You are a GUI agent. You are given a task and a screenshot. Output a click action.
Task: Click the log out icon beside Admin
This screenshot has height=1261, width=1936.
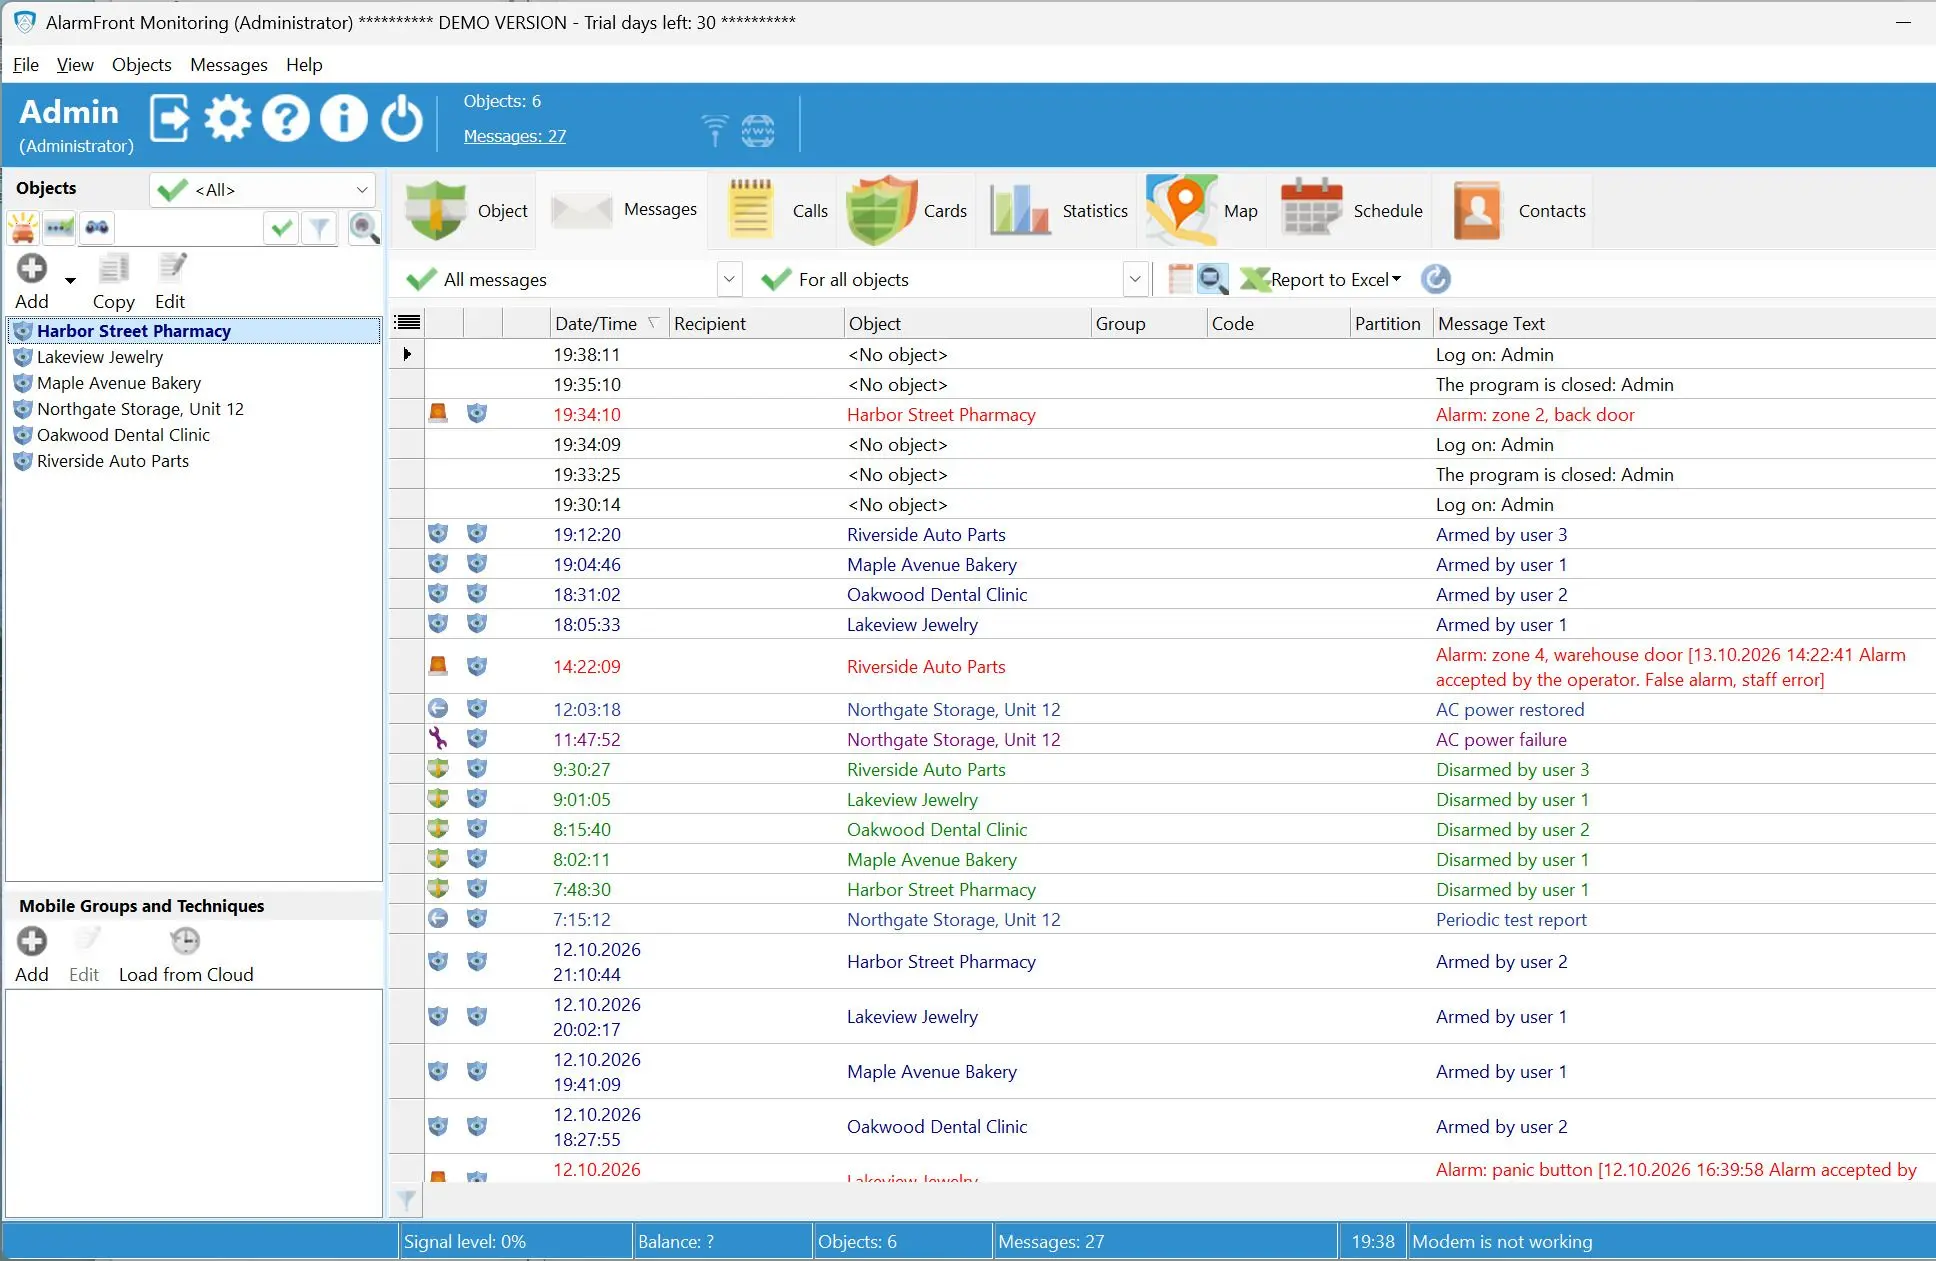click(x=170, y=119)
